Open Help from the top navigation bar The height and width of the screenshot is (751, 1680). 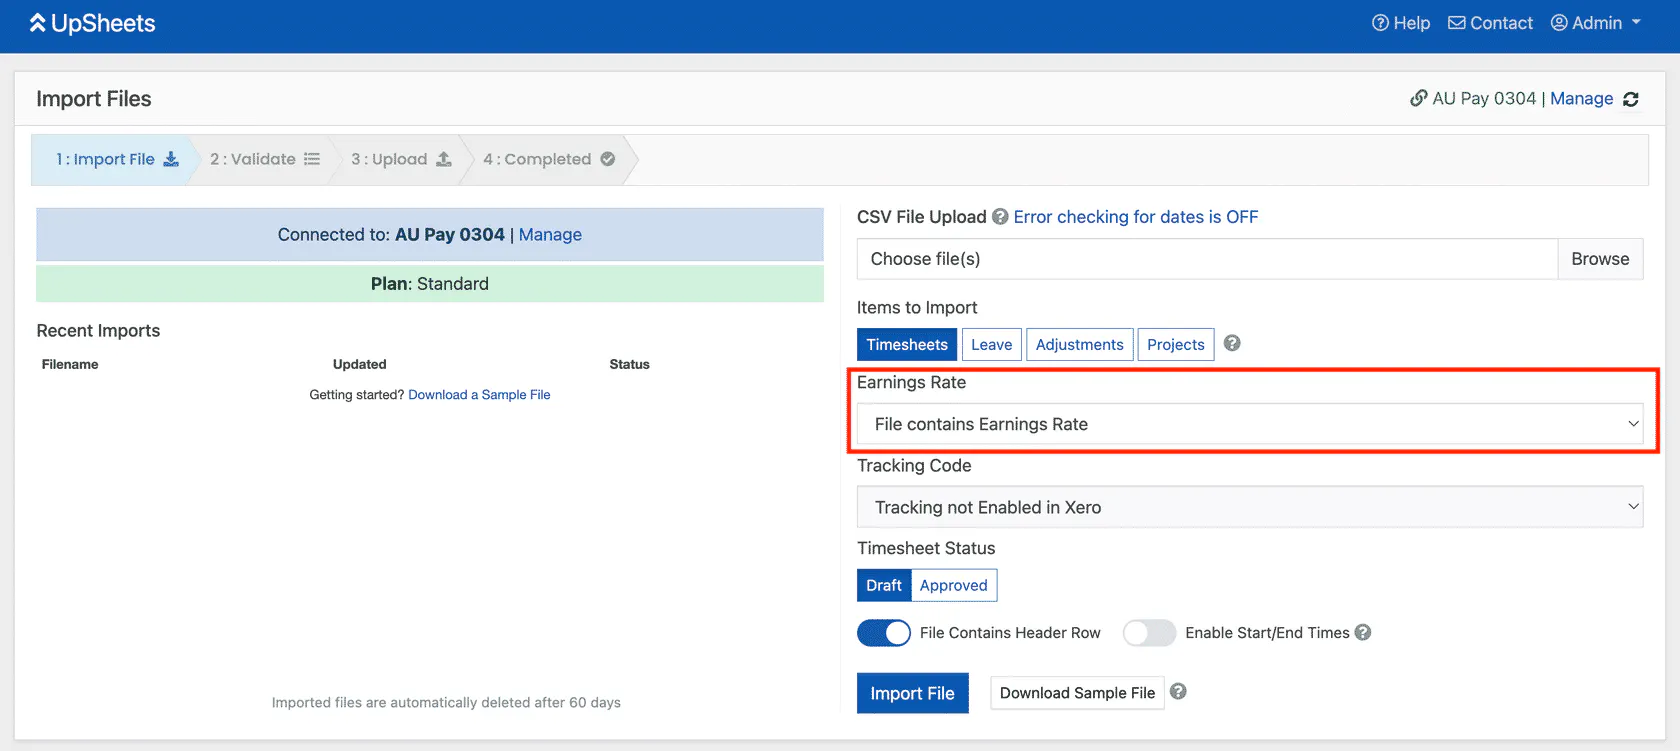coord(1400,23)
